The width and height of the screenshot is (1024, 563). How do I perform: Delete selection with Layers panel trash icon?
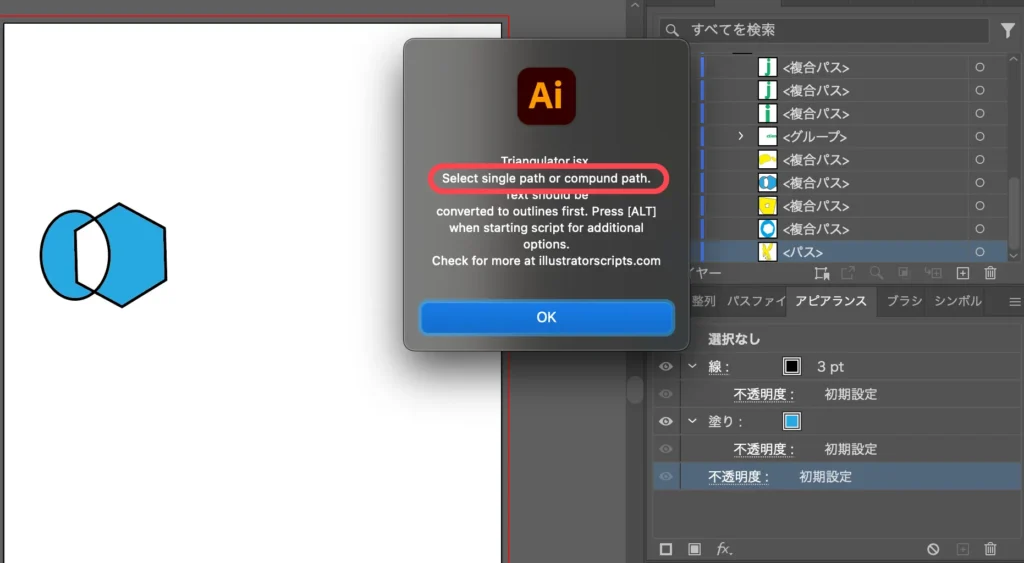coord(990,272)
